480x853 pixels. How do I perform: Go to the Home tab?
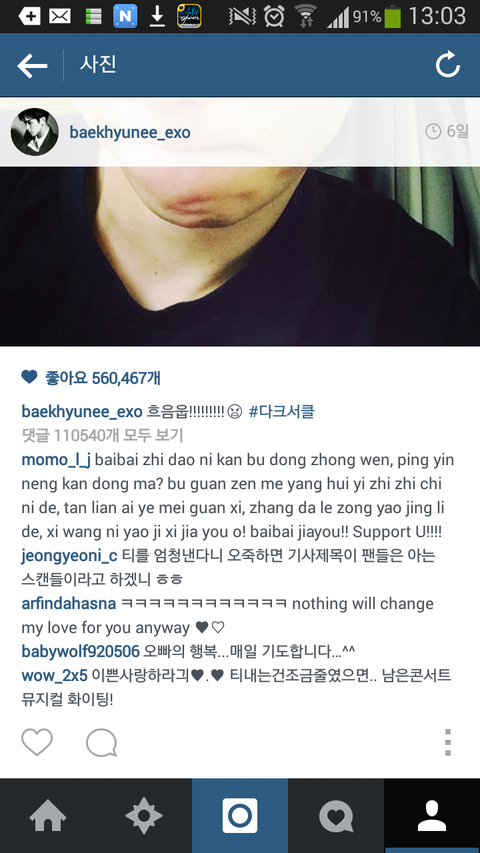[48, 816]
